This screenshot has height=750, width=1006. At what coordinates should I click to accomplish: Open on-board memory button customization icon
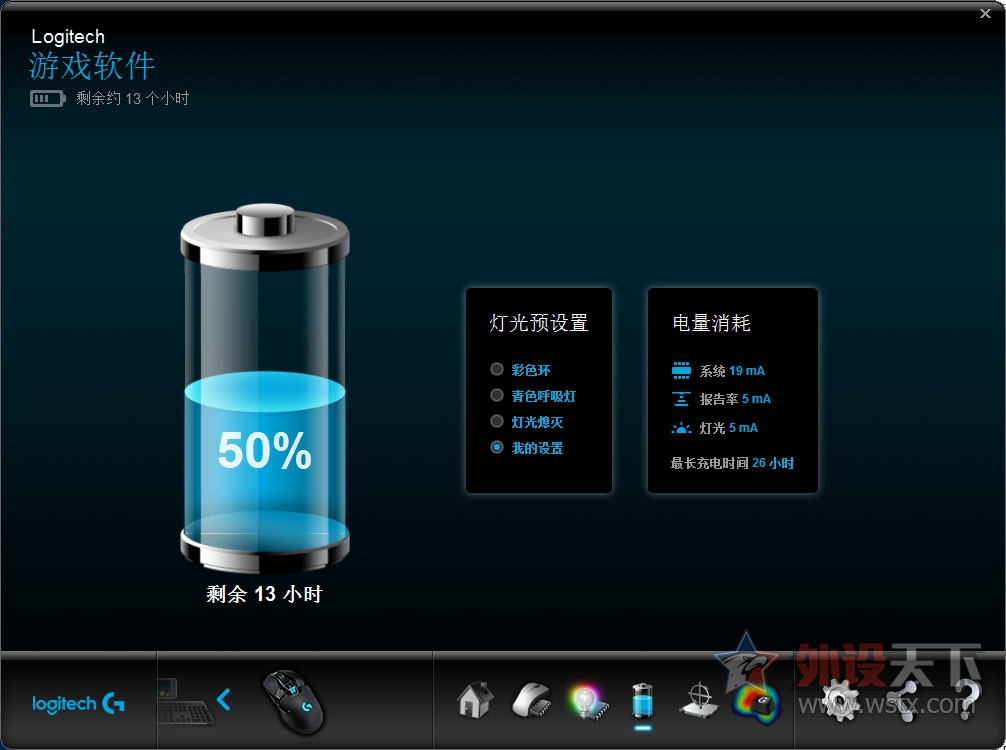click(532, 700)
